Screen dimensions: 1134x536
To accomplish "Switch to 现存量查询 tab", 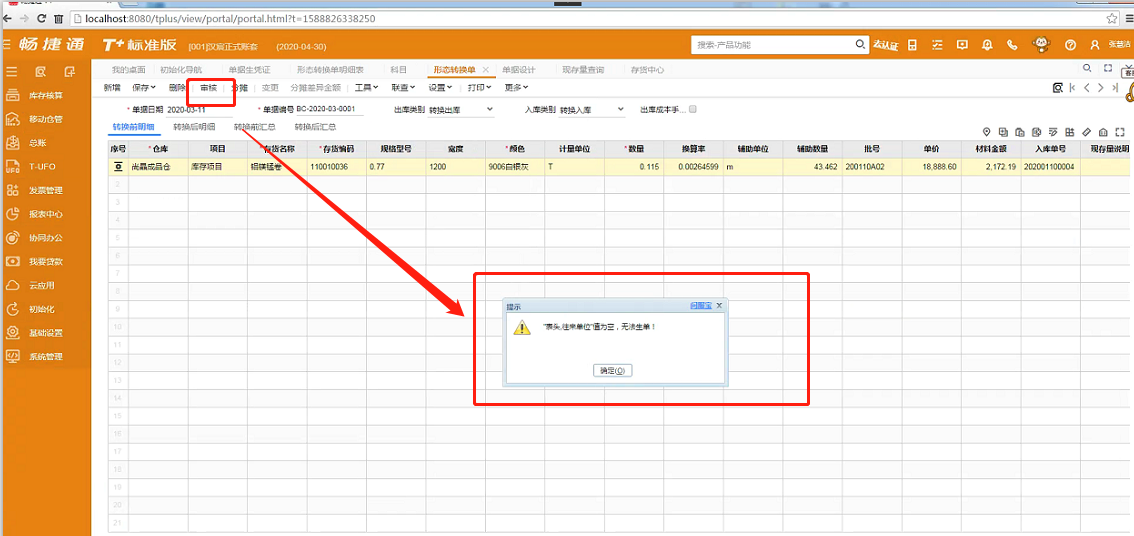I will (583, 70).
